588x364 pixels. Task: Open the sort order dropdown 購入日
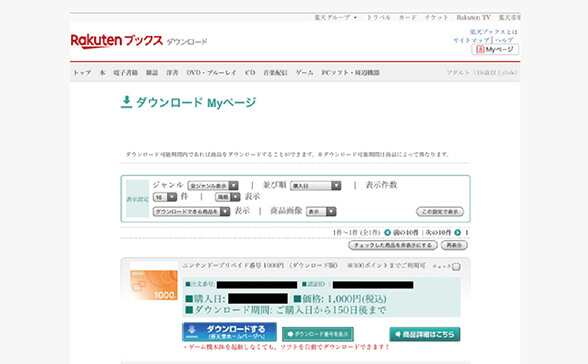(315, 186)
